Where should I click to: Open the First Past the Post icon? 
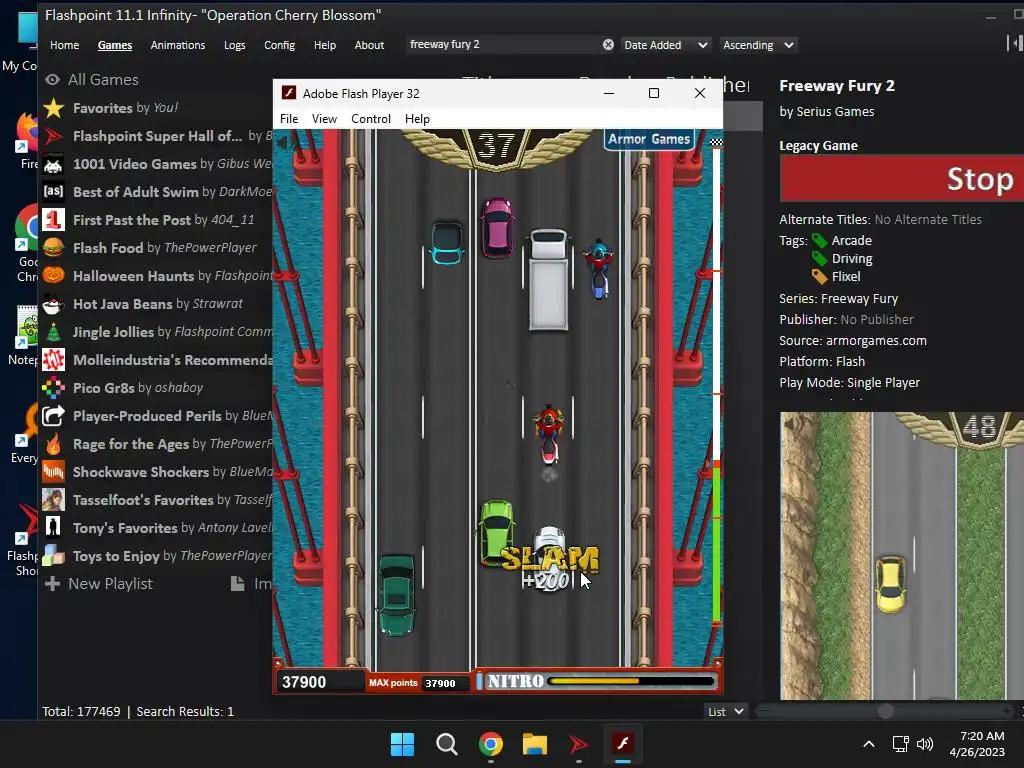coord(54,219)
